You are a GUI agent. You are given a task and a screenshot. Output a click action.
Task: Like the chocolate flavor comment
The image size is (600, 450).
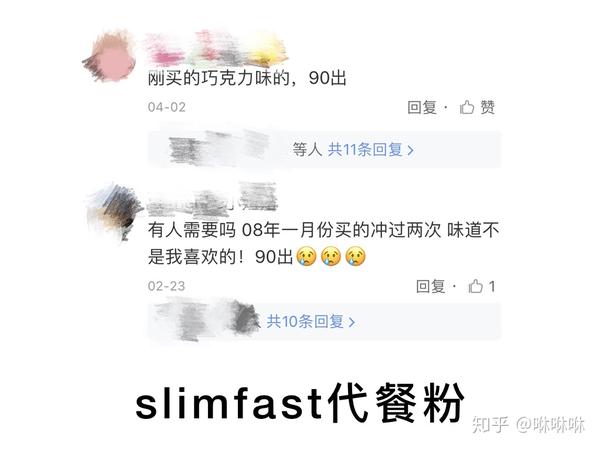pyautogui.click(x=477, y=107)
